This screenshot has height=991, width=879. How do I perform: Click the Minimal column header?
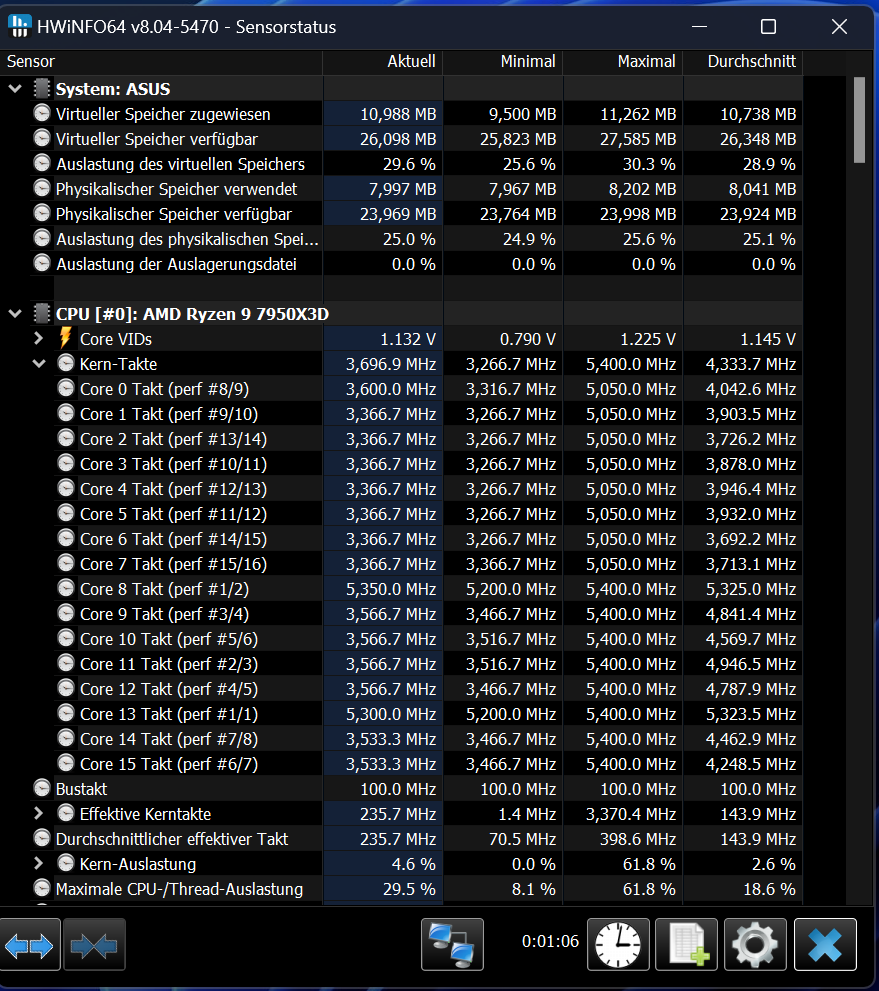tap(503, 61)
